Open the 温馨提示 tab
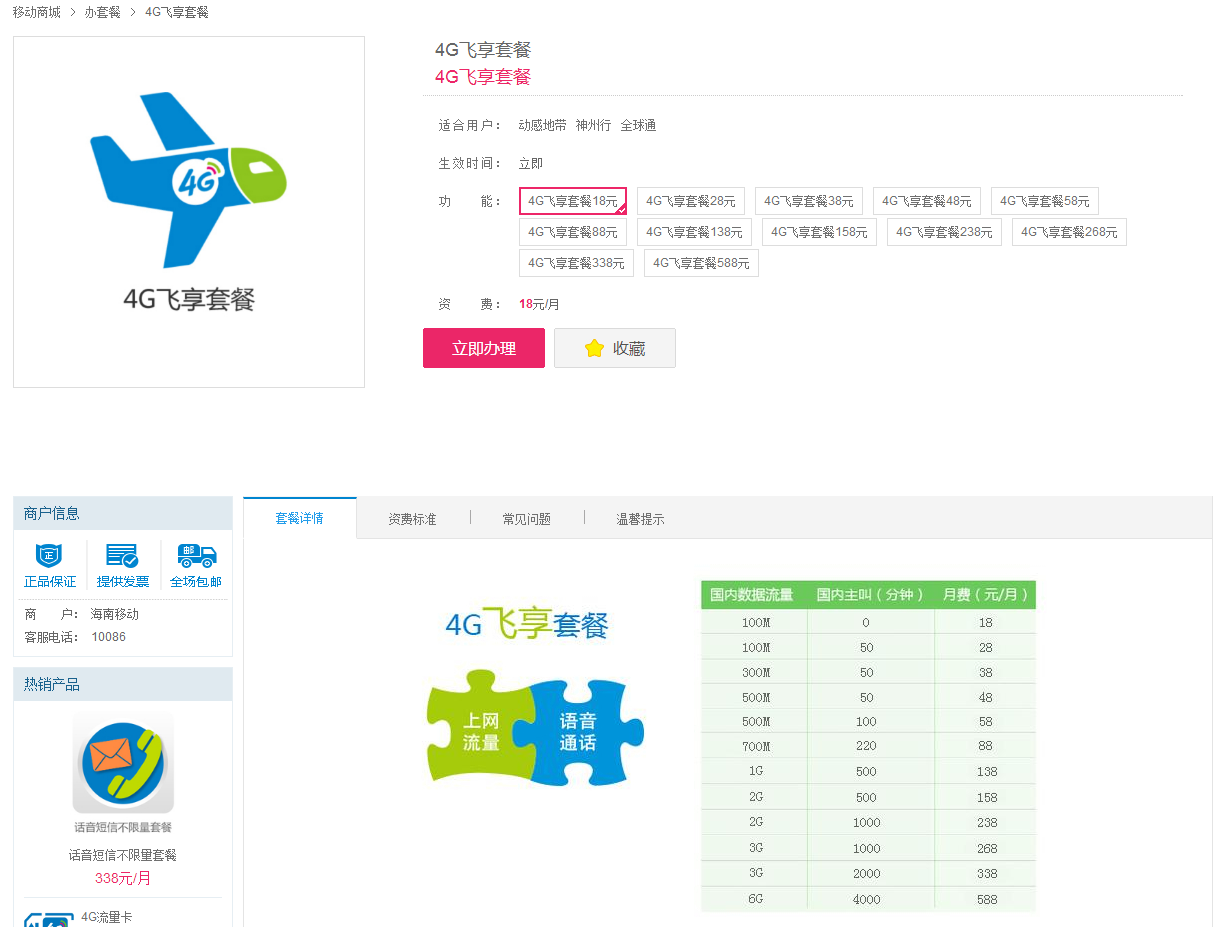 click(640, 519)
